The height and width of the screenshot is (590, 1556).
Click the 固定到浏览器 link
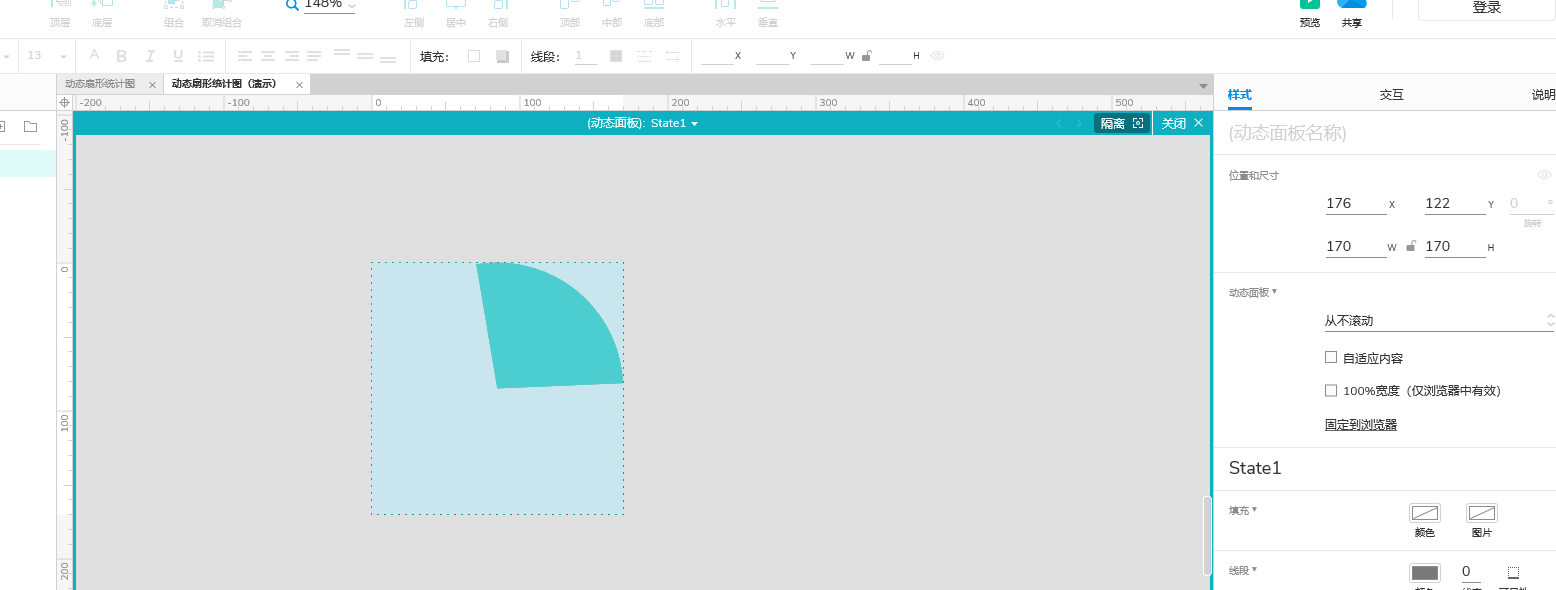coord(1361,425)
